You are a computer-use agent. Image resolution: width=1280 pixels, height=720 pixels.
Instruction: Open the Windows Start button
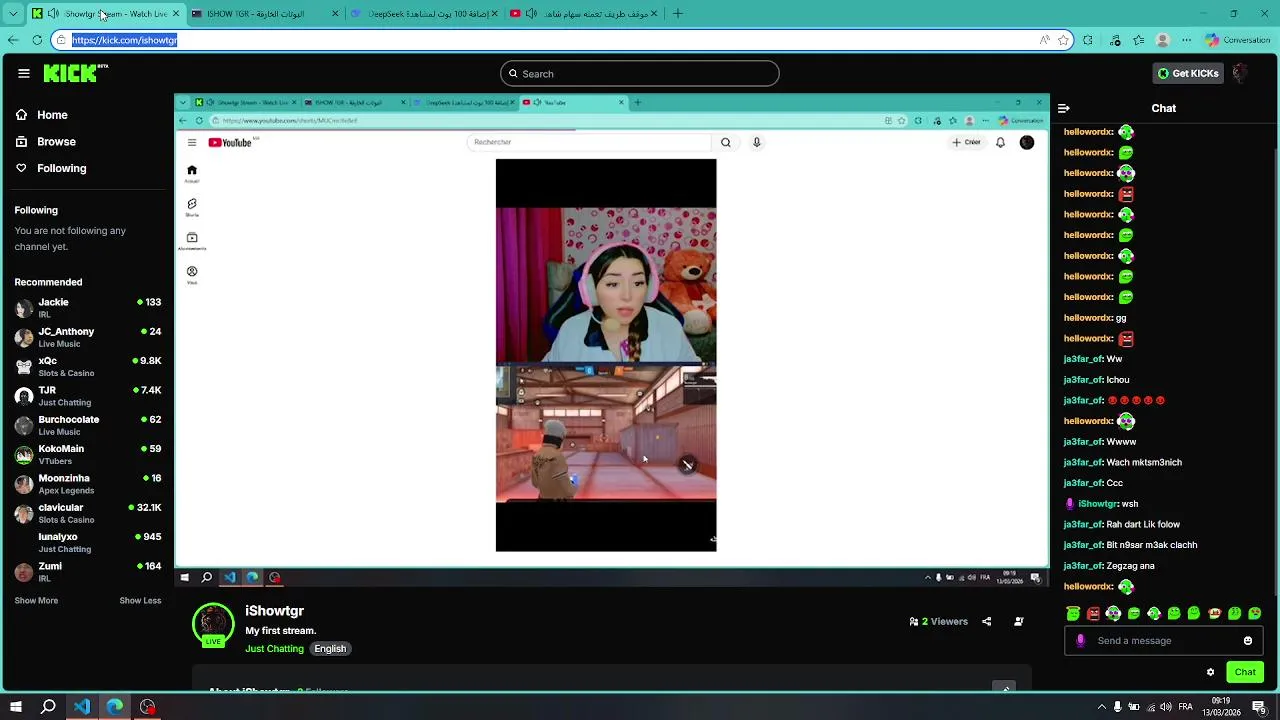point(16,707)
